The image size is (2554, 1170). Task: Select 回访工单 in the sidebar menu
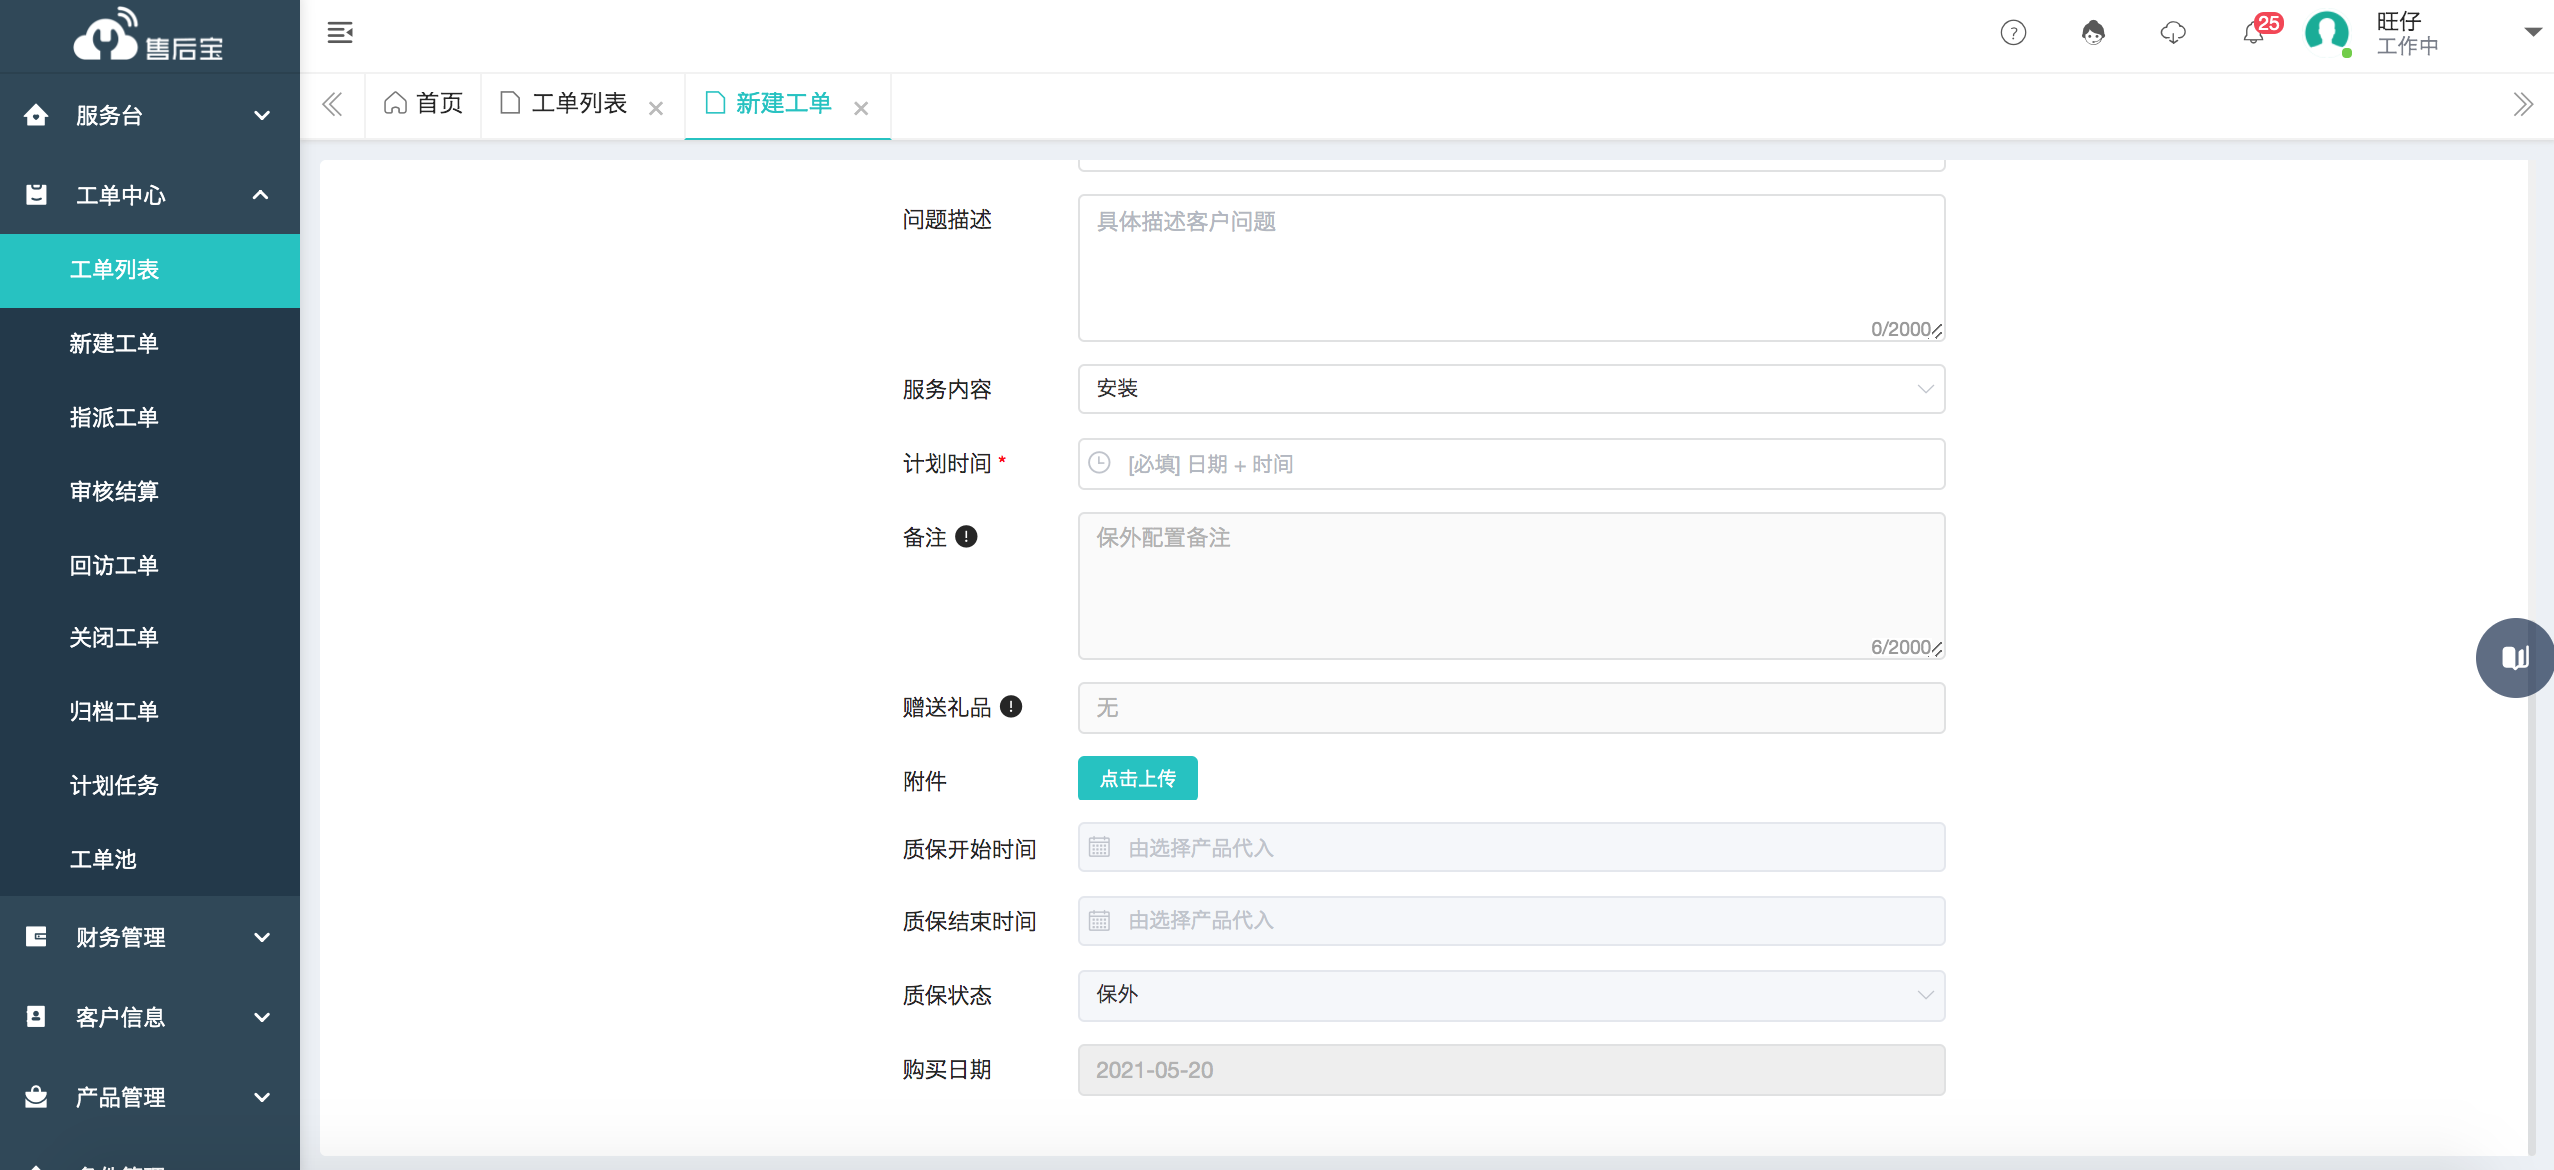(114, 565)
